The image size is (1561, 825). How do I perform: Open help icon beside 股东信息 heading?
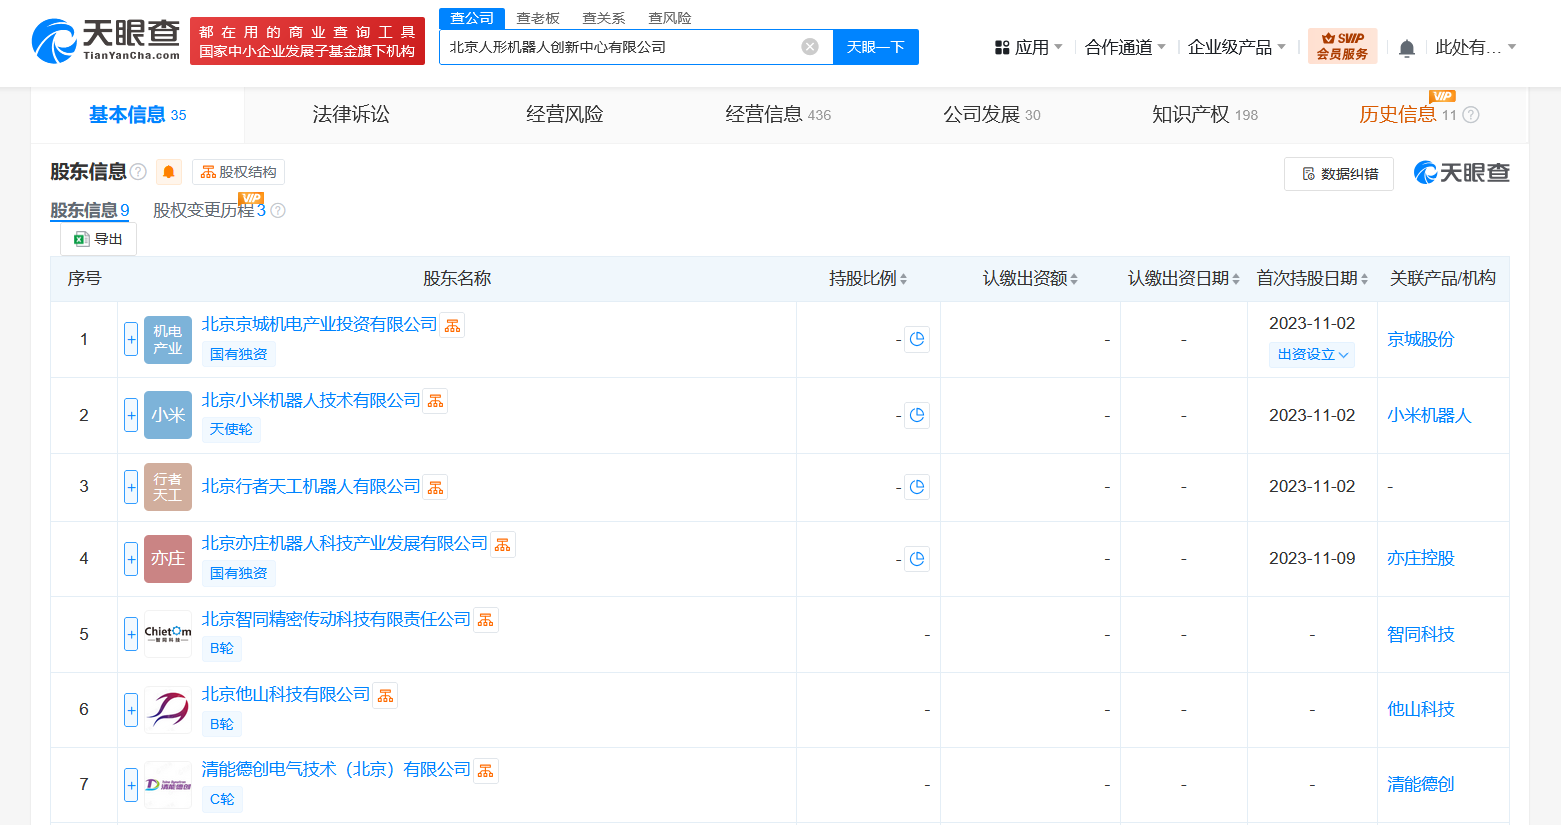(x=138, y=172)
